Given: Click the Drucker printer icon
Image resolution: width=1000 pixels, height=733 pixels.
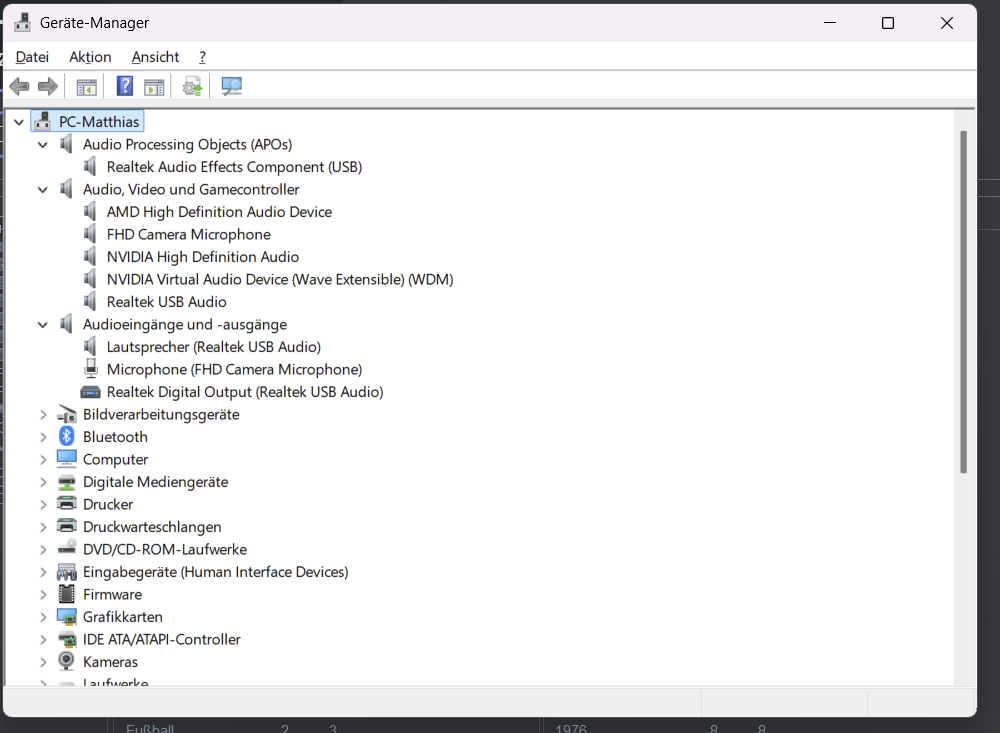Looking at the screenshot, I should [66, 503].
